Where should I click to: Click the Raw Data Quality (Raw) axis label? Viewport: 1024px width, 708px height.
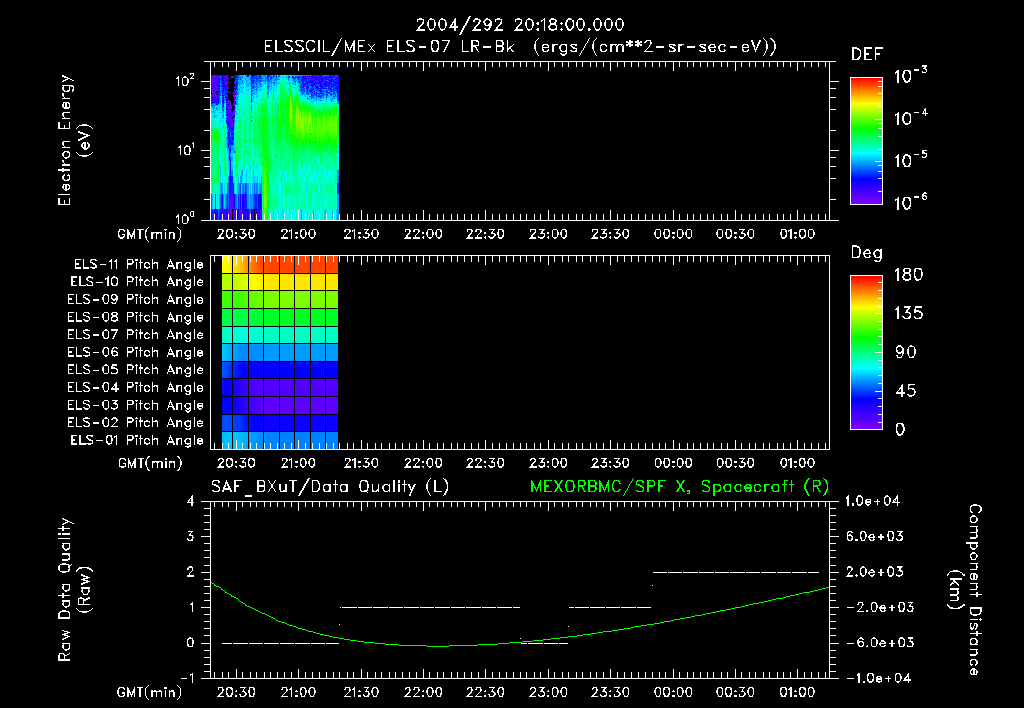click(x=74, y=590)
